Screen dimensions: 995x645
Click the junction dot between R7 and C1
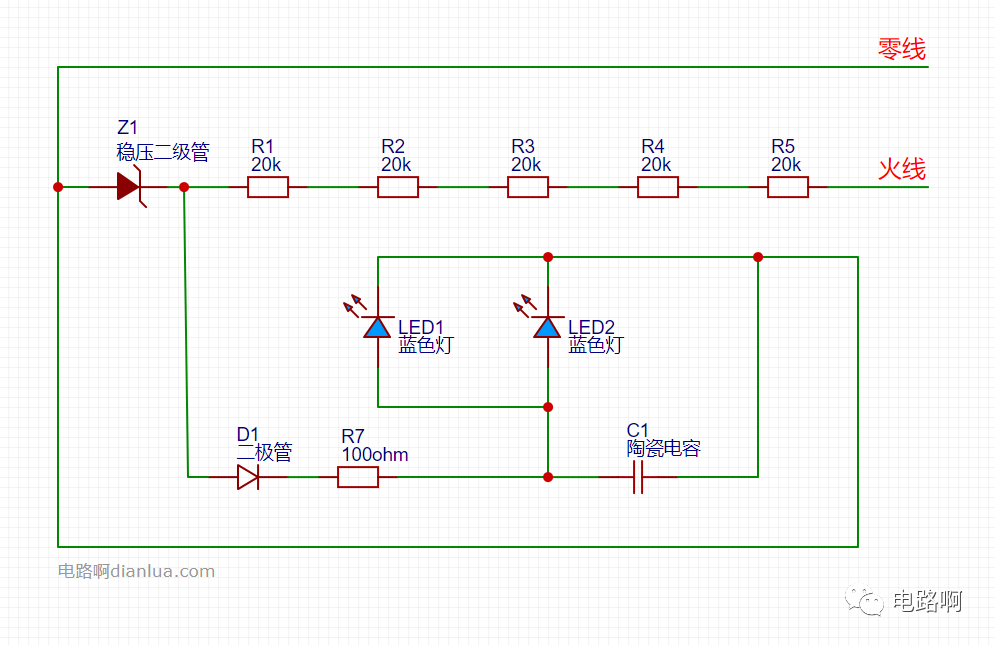point(548,477)
